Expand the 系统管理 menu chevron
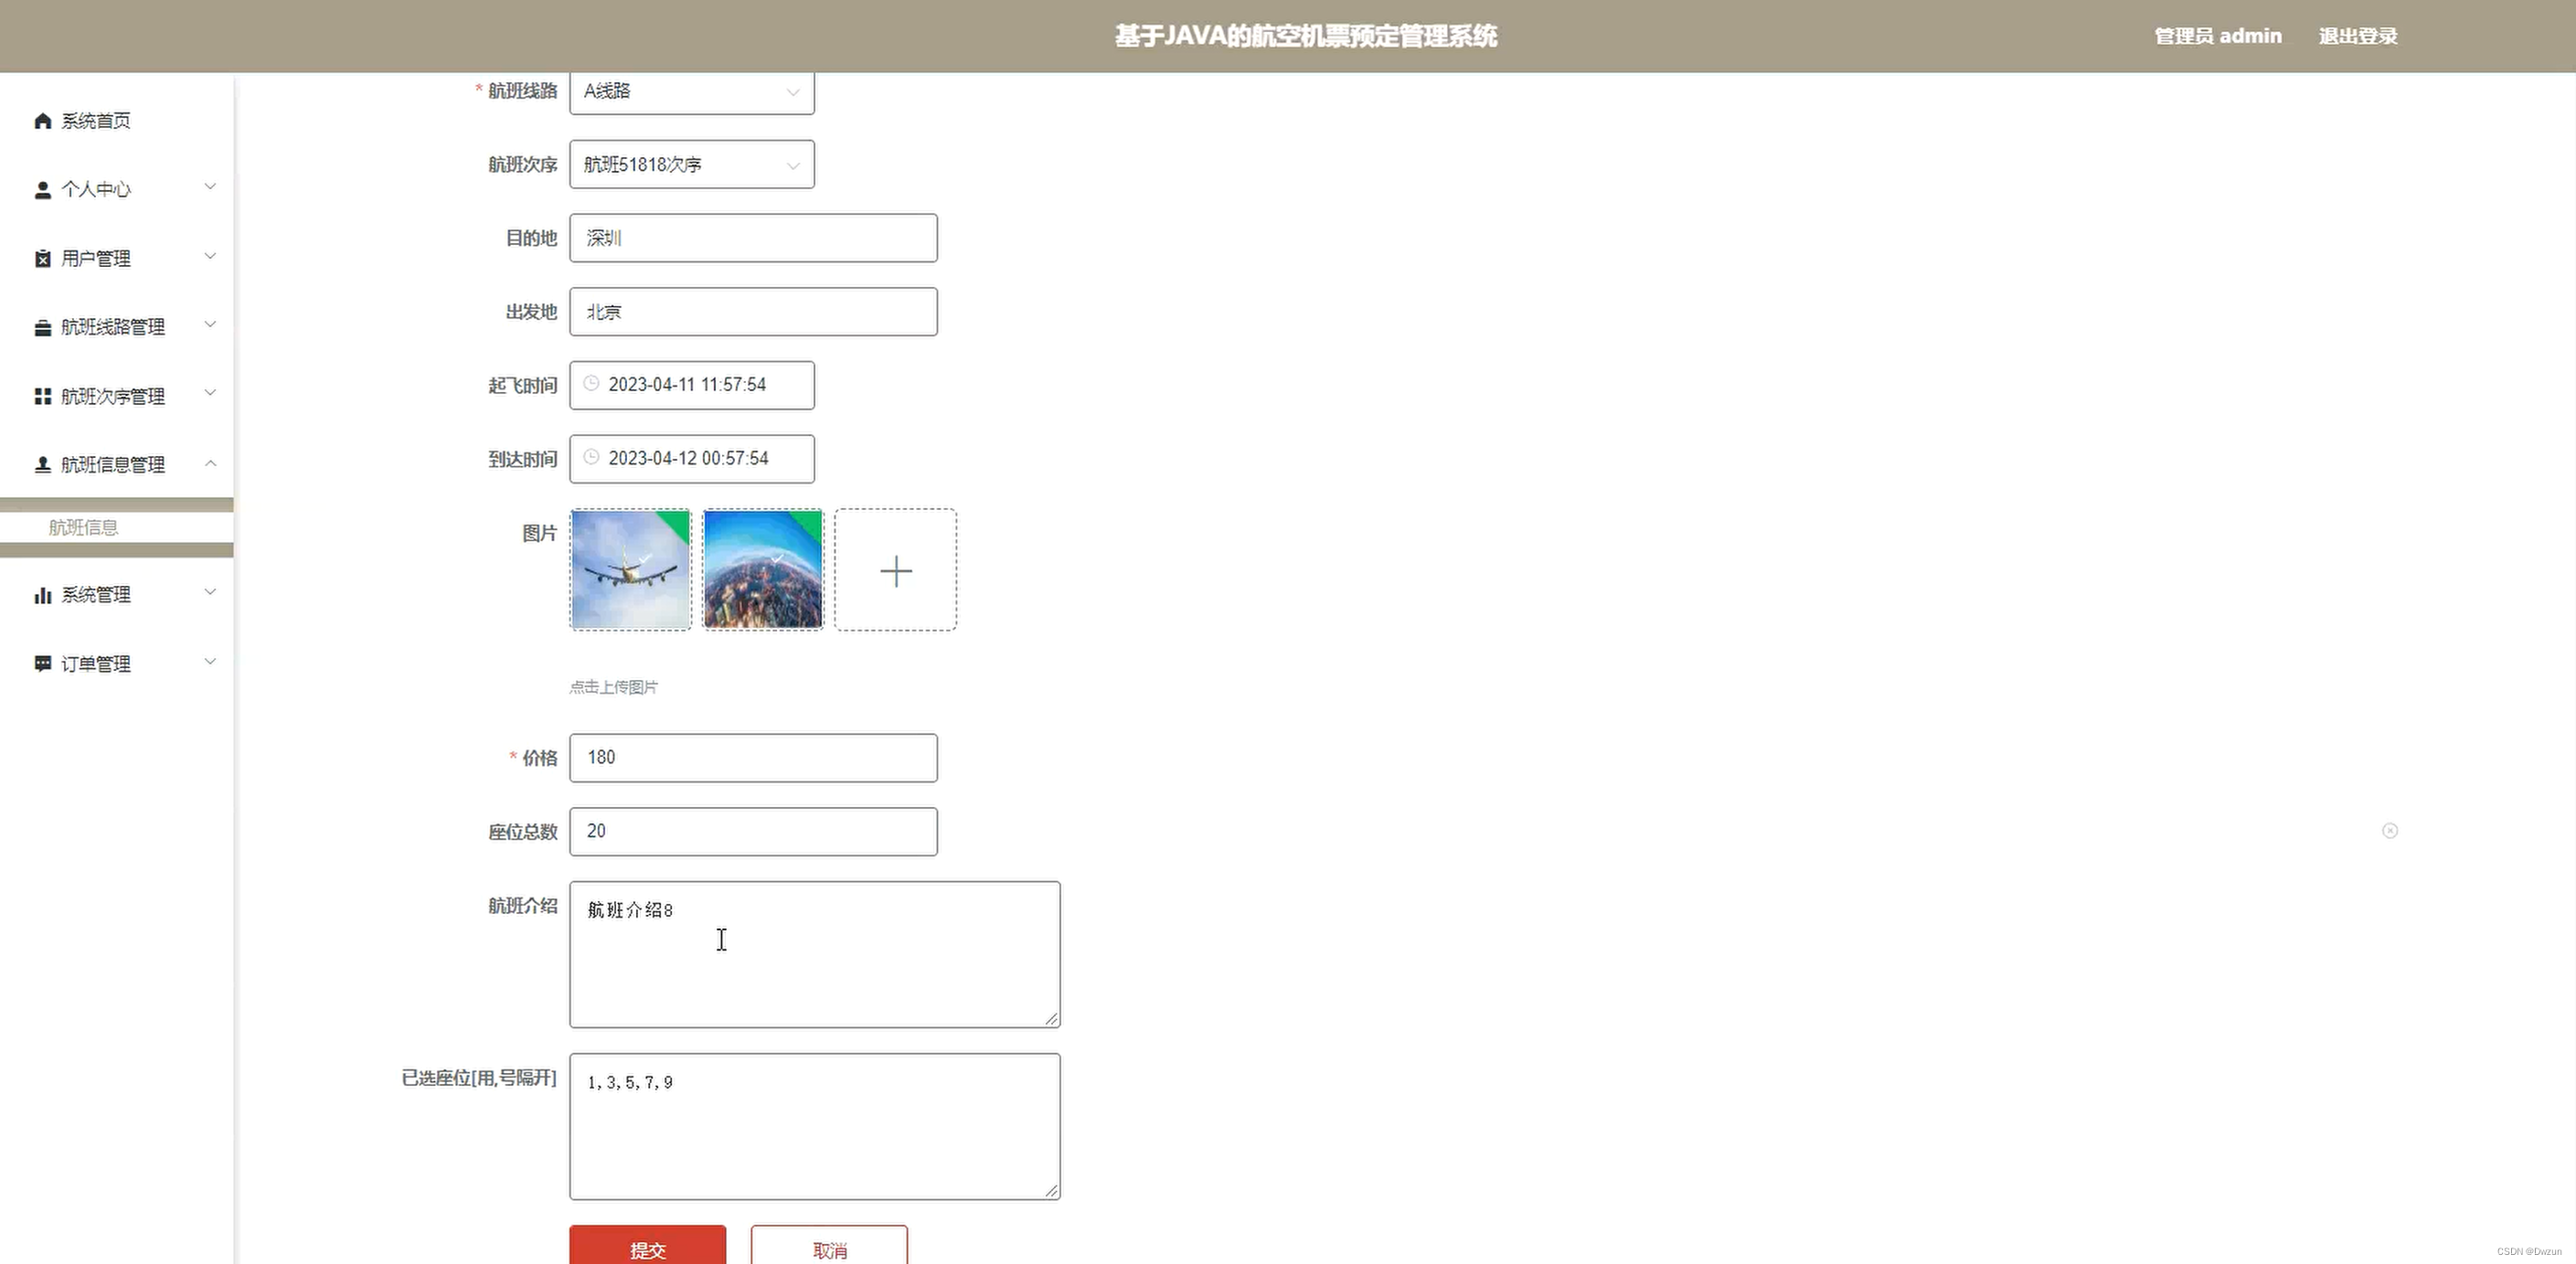 210,592
